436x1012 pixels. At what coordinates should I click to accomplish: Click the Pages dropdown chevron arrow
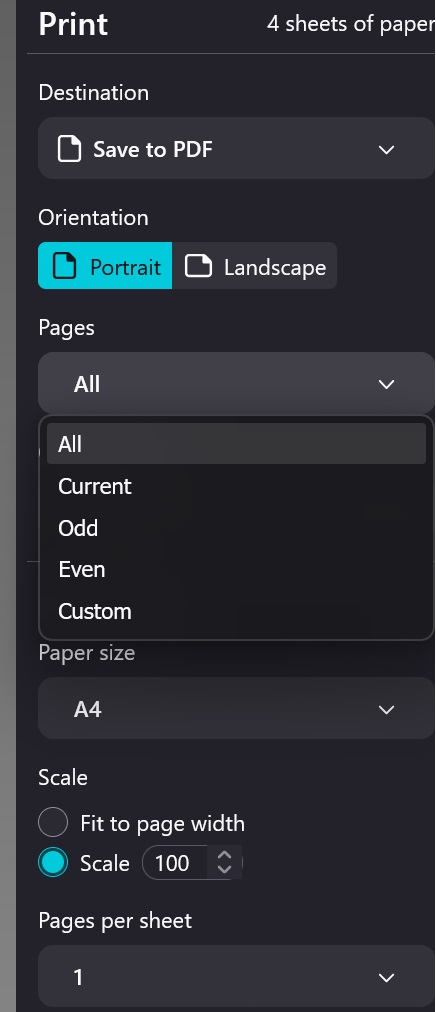(x=386, y=385)
